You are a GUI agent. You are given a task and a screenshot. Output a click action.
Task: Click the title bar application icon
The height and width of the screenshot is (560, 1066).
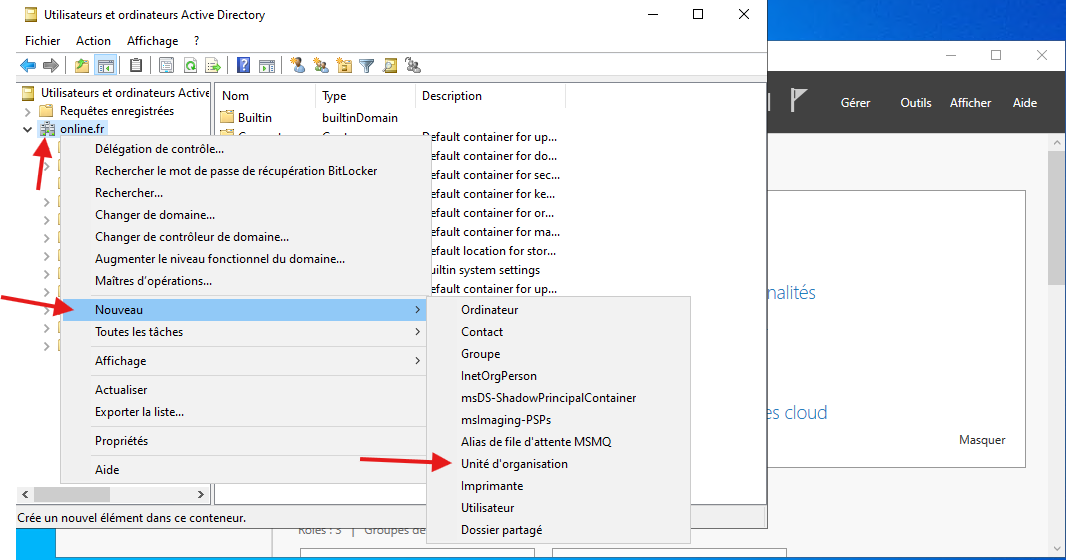31,14
